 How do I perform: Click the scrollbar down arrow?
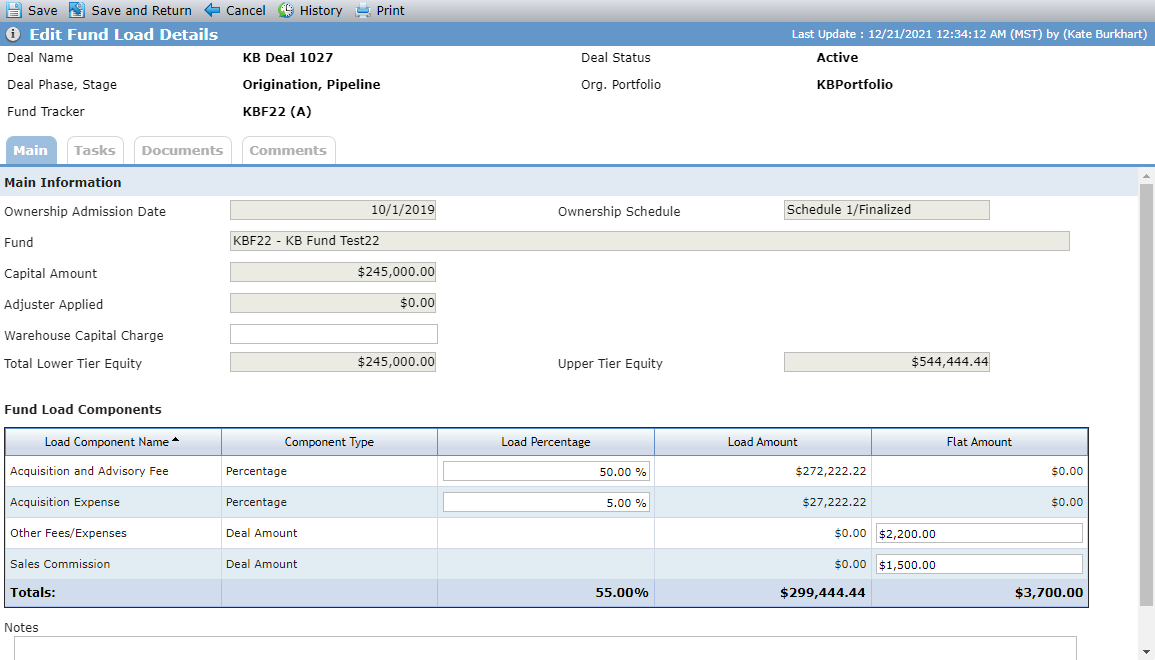[1146, 653]
